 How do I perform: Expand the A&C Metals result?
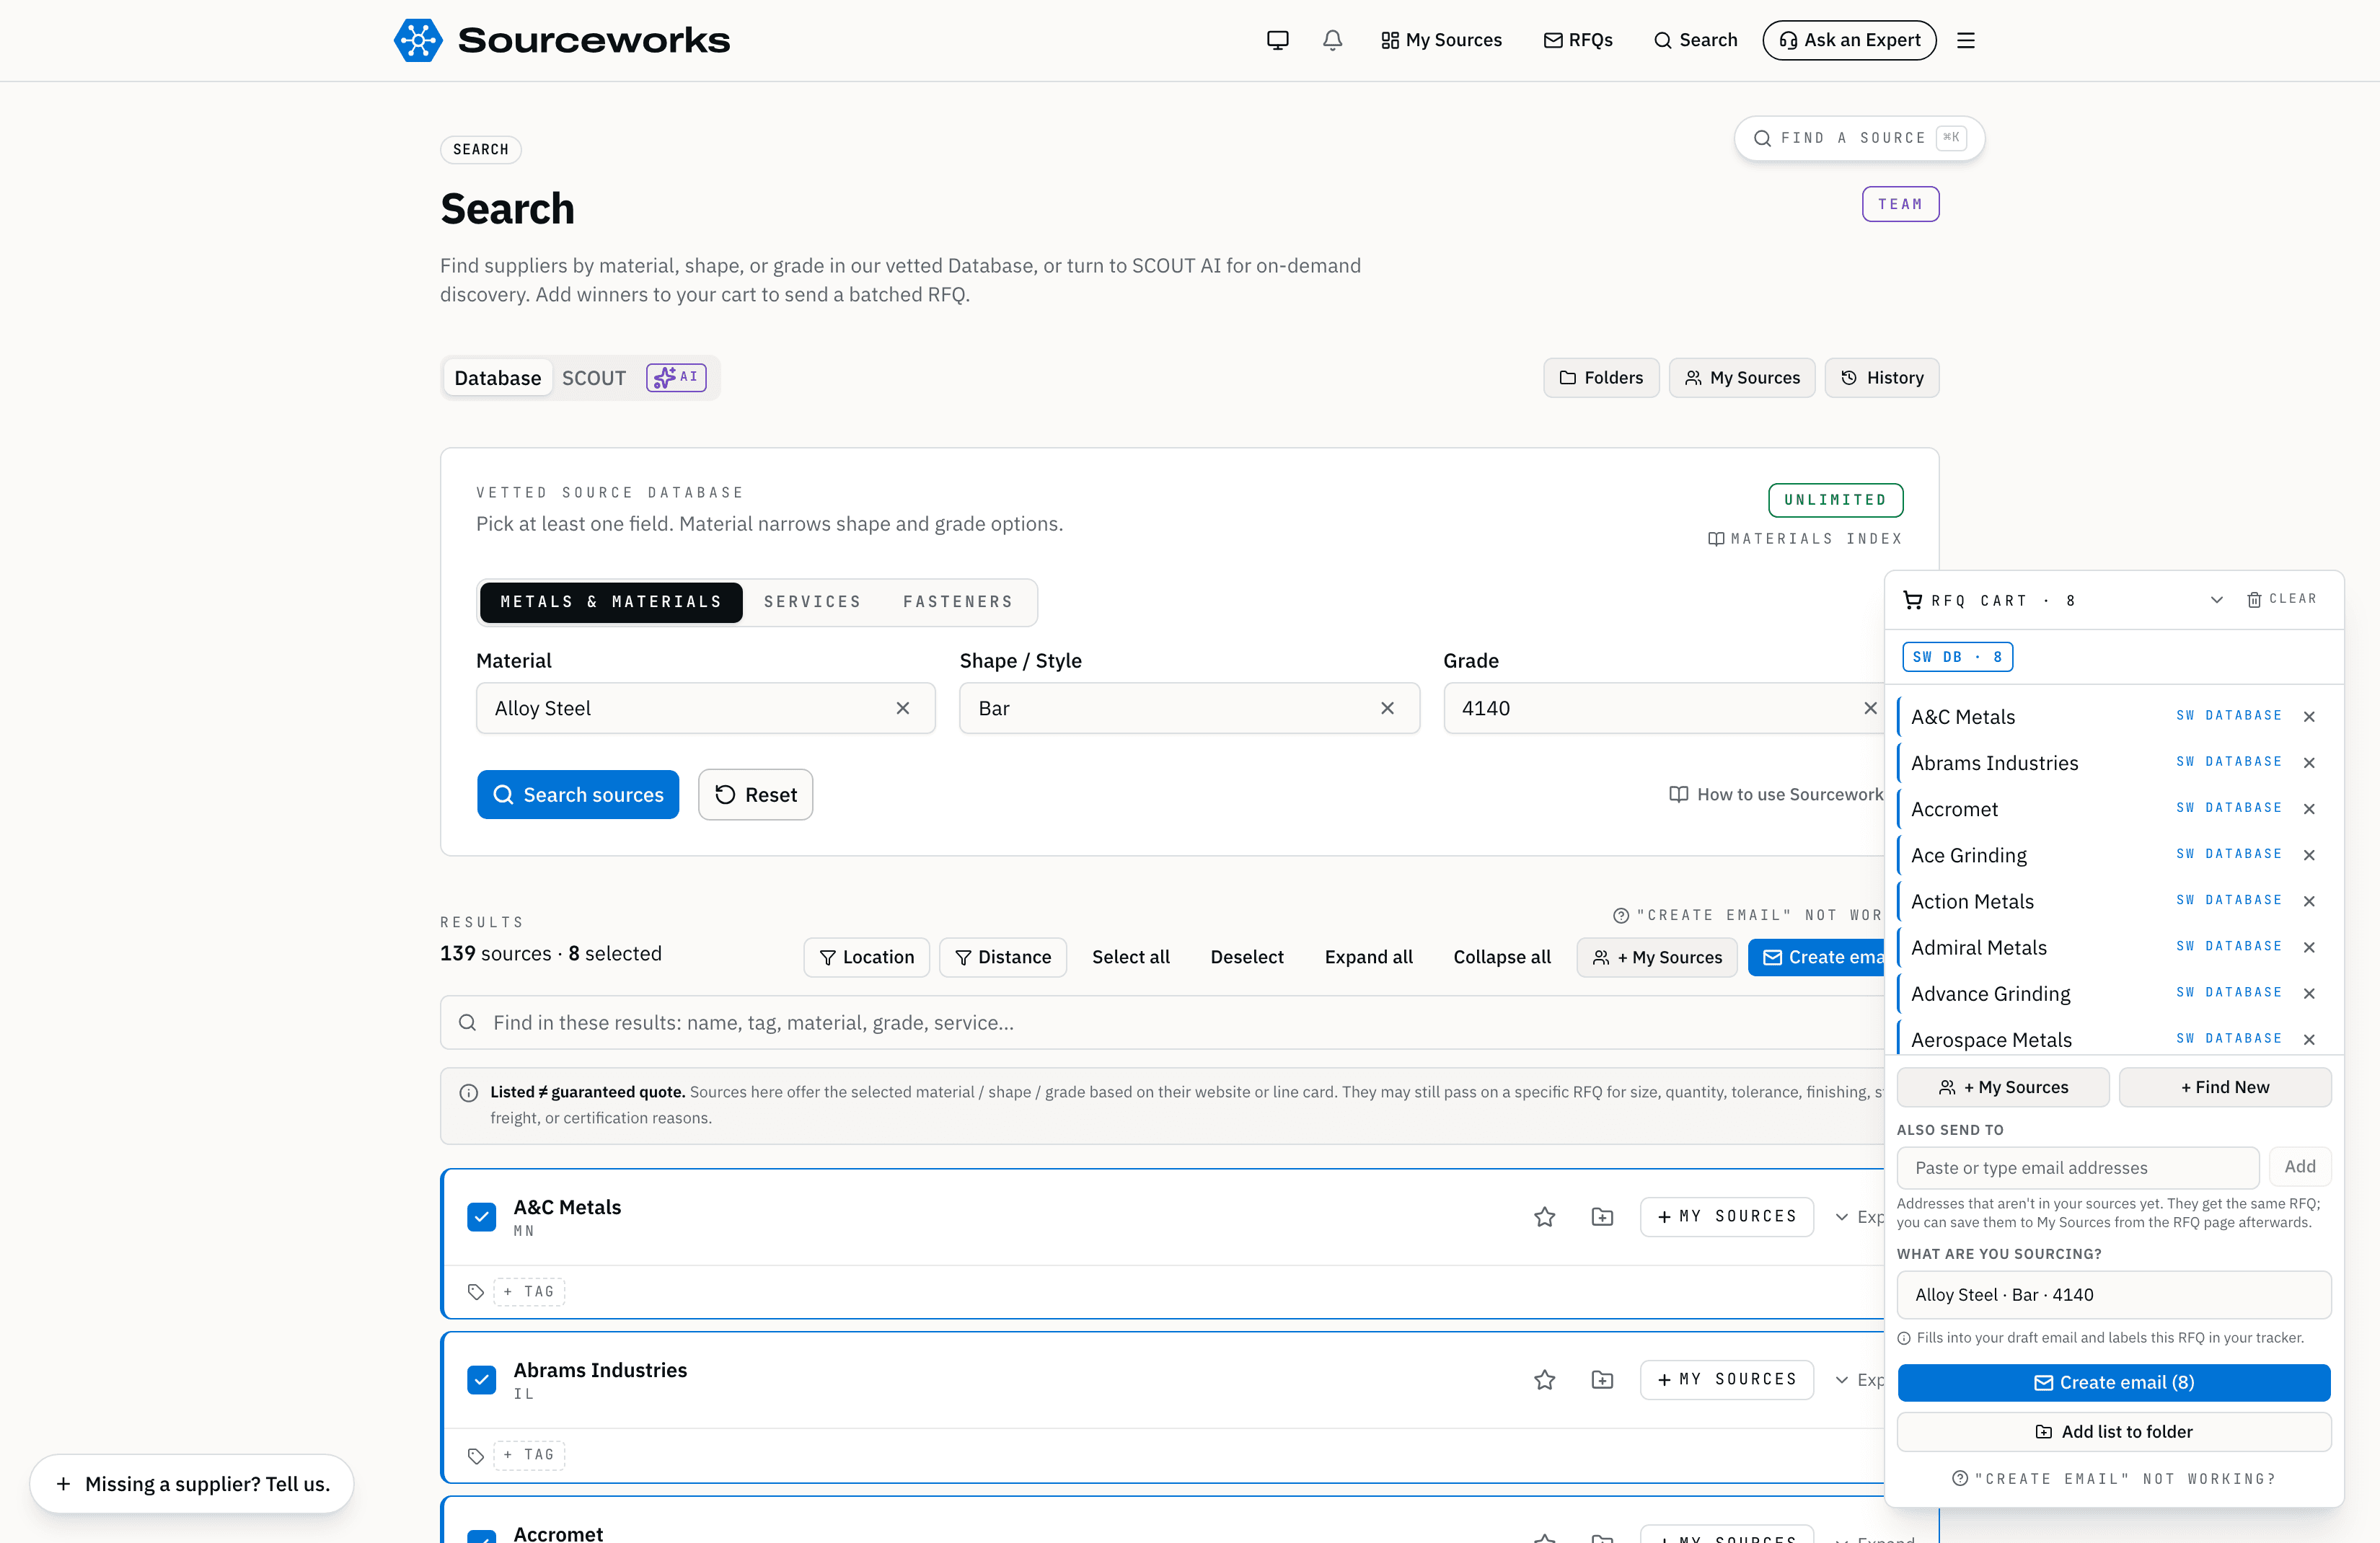1859,1216
